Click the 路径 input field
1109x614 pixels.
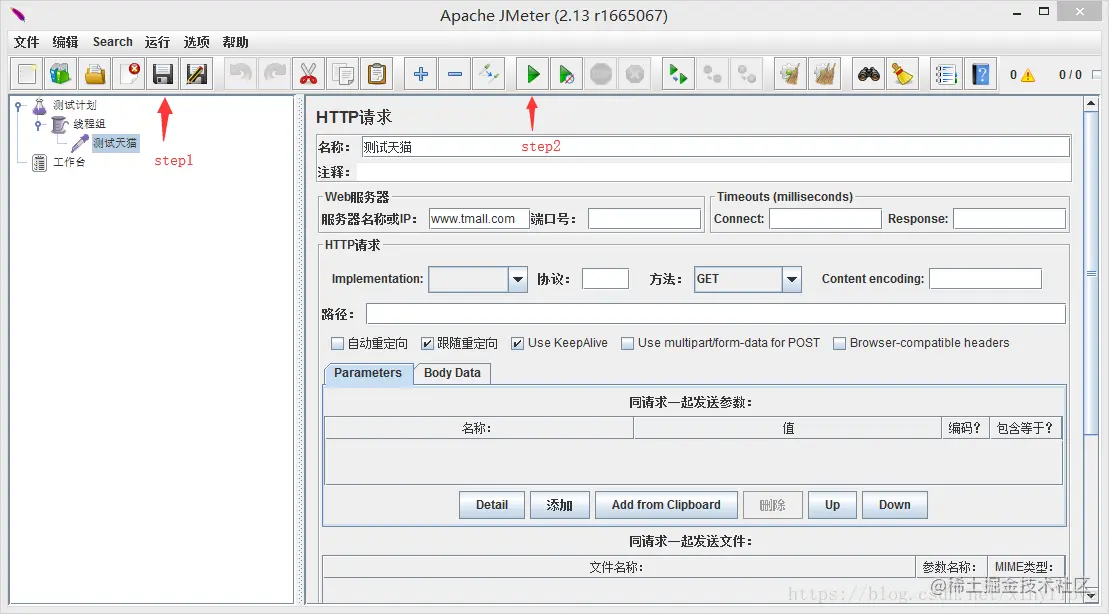click(x=716, y=313)
